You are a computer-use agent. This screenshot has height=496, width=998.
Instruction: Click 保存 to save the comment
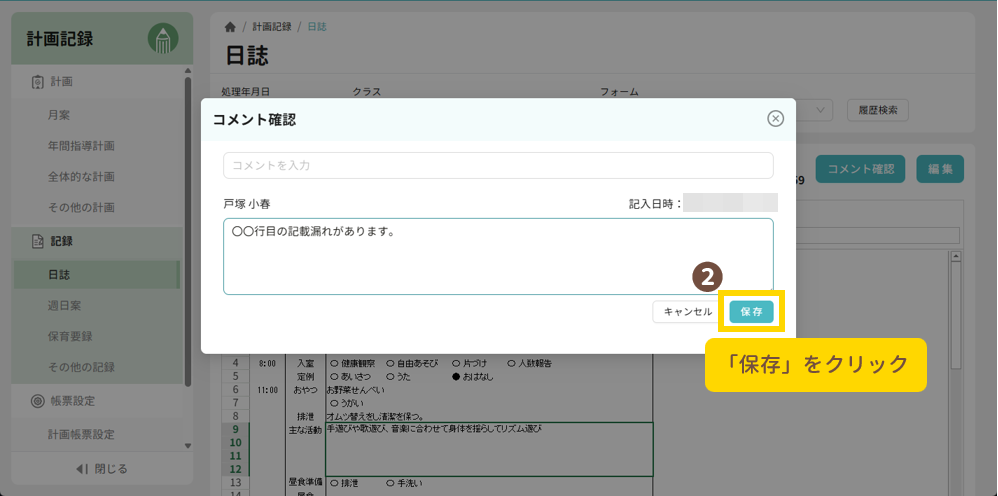tap(751, 312)
